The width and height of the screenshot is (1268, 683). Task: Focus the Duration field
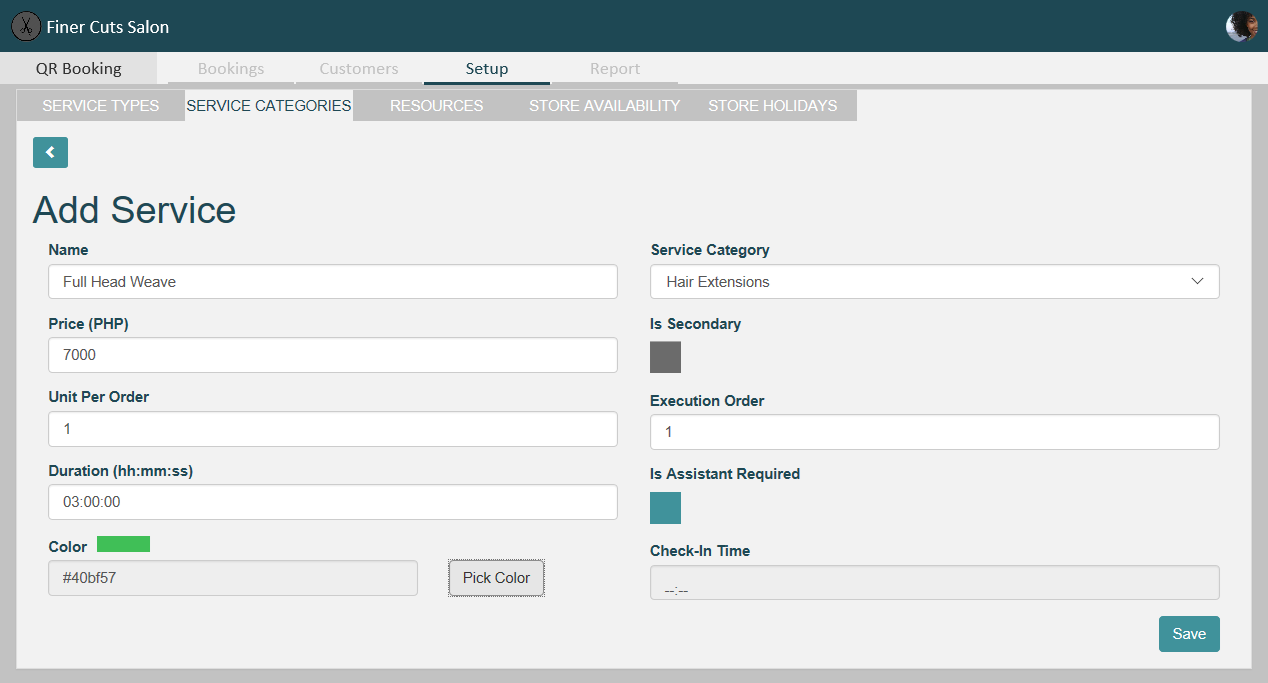[x=333, y=502]
